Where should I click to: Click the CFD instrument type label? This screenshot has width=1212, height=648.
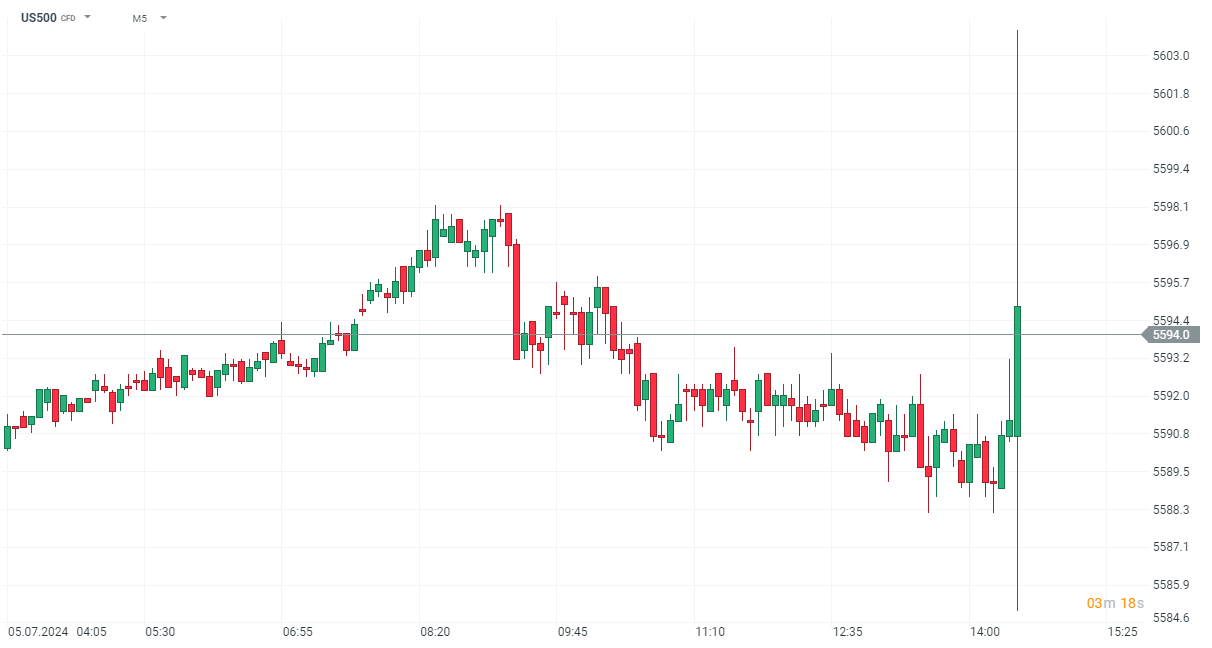68,18
